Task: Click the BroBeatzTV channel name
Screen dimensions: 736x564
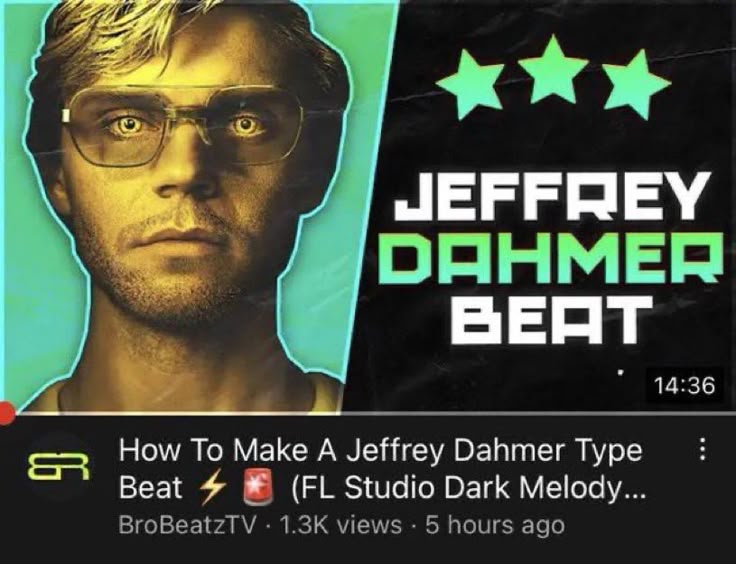Action: pyautogui.click(x=188, y=525)
